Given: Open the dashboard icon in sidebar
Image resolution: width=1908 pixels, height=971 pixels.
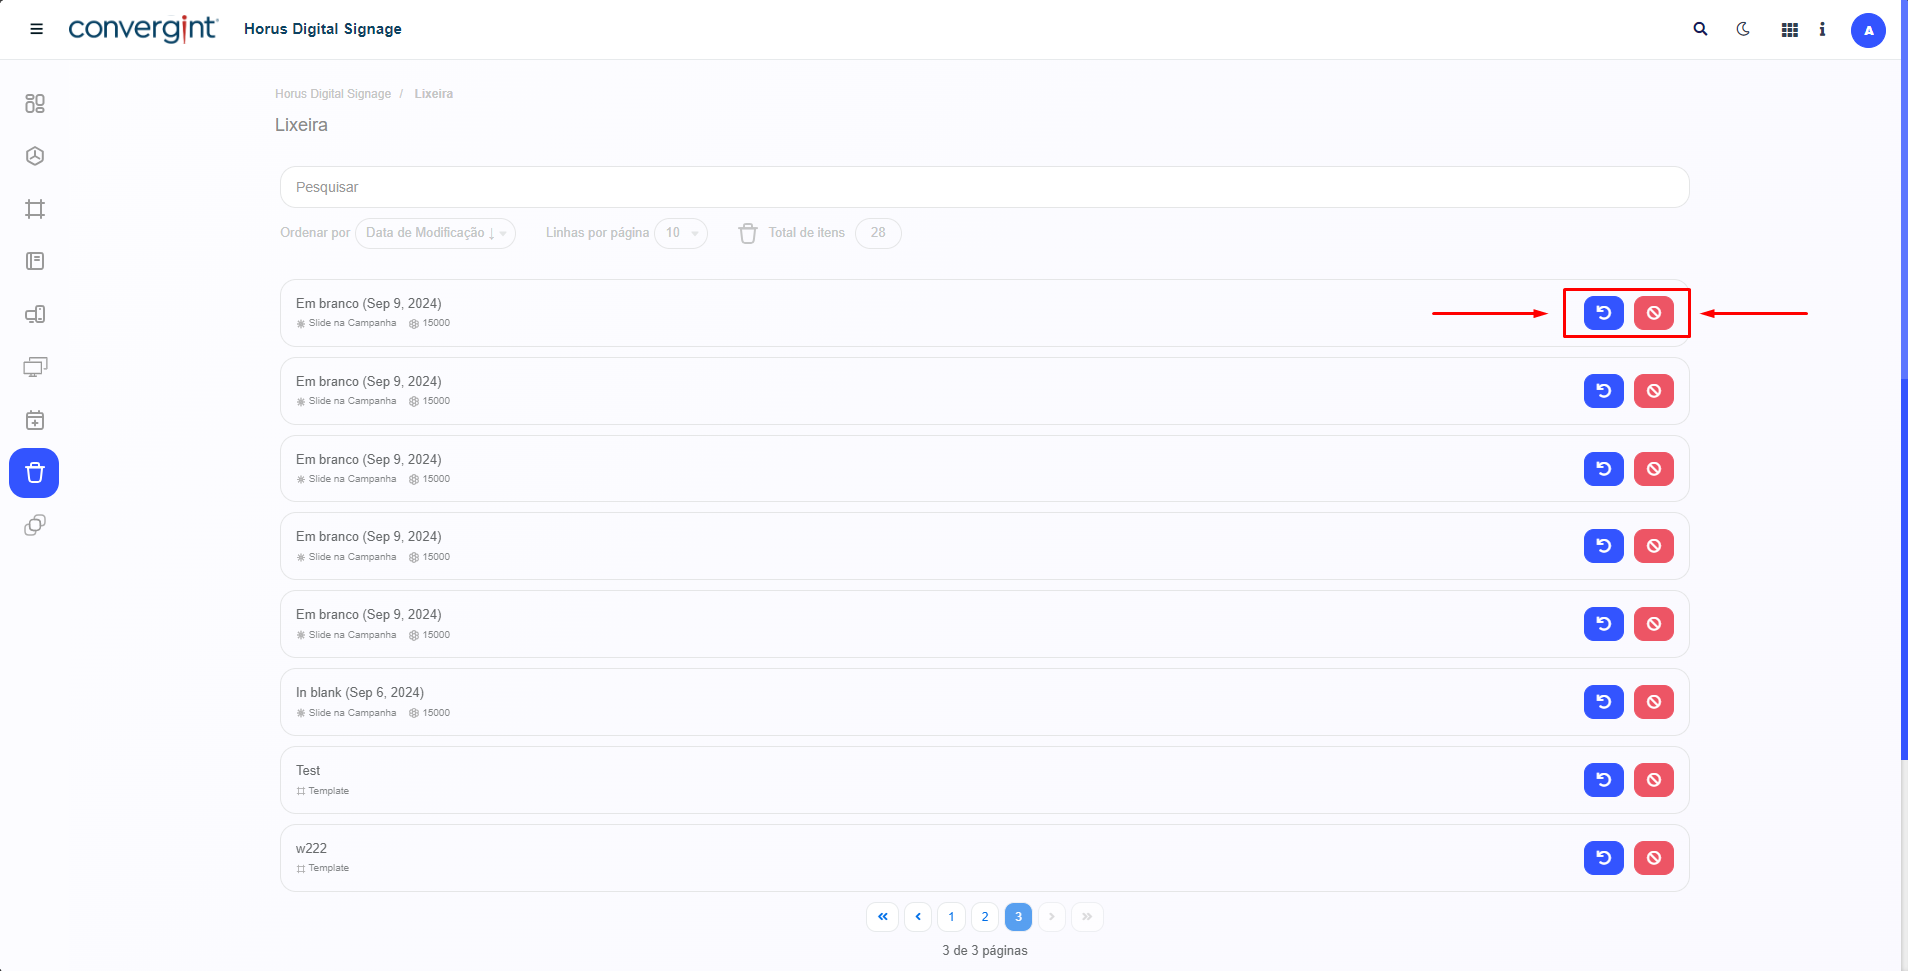Looking at the screenshot, I should 35,104.
